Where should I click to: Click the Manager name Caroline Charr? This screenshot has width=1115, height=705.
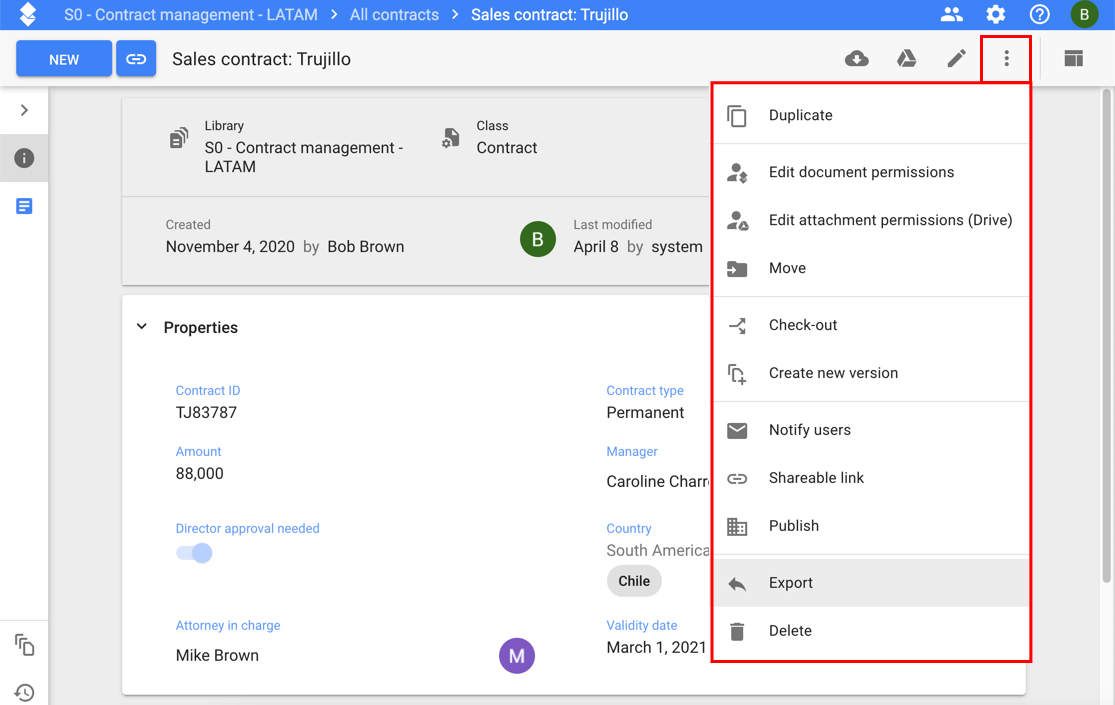tap(658, 482)
